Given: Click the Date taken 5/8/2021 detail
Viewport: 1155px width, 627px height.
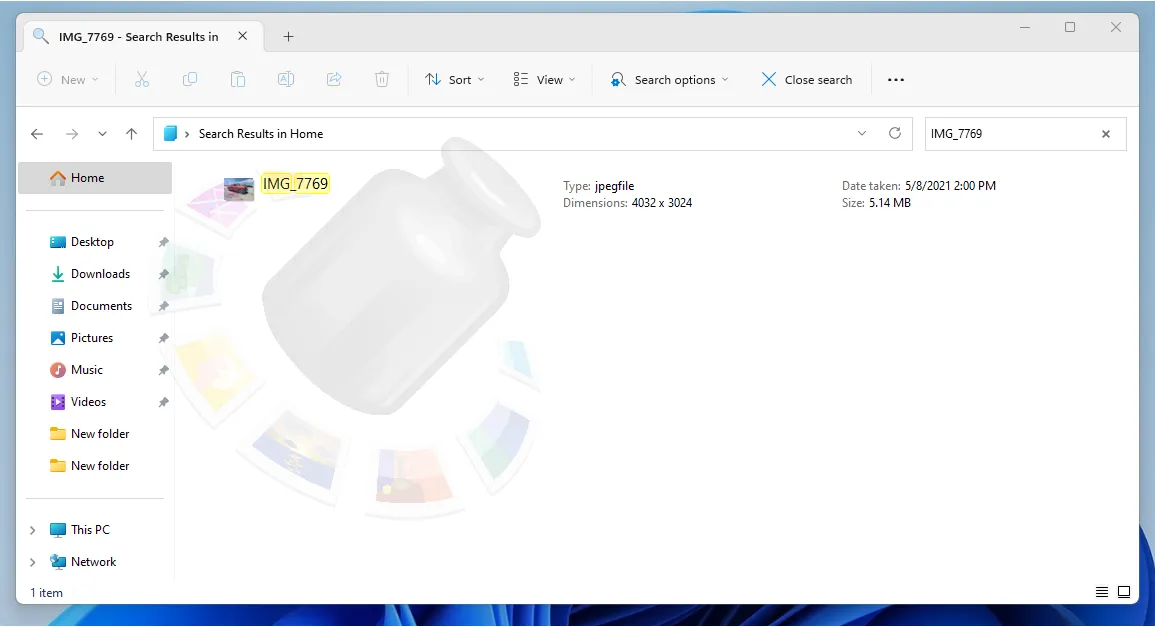Looking at the screenshot, I should [919, 186].
